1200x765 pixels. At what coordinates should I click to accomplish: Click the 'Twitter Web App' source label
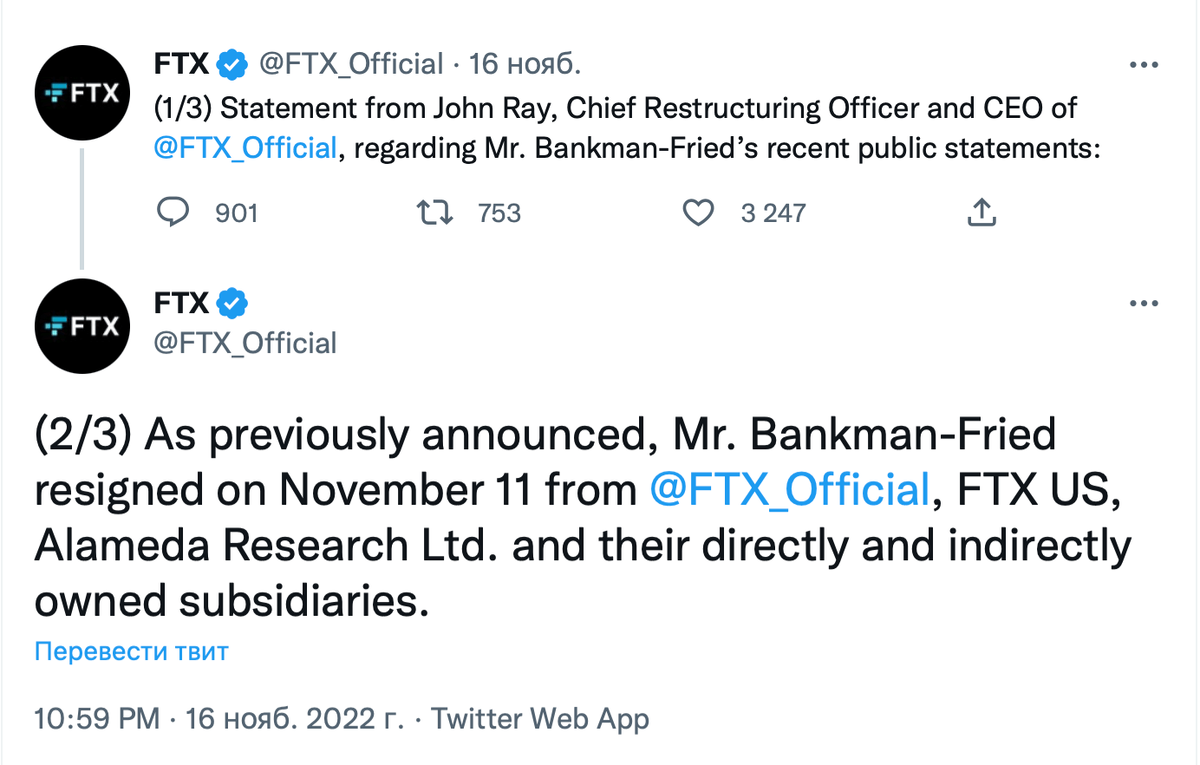tap(540, 718)
